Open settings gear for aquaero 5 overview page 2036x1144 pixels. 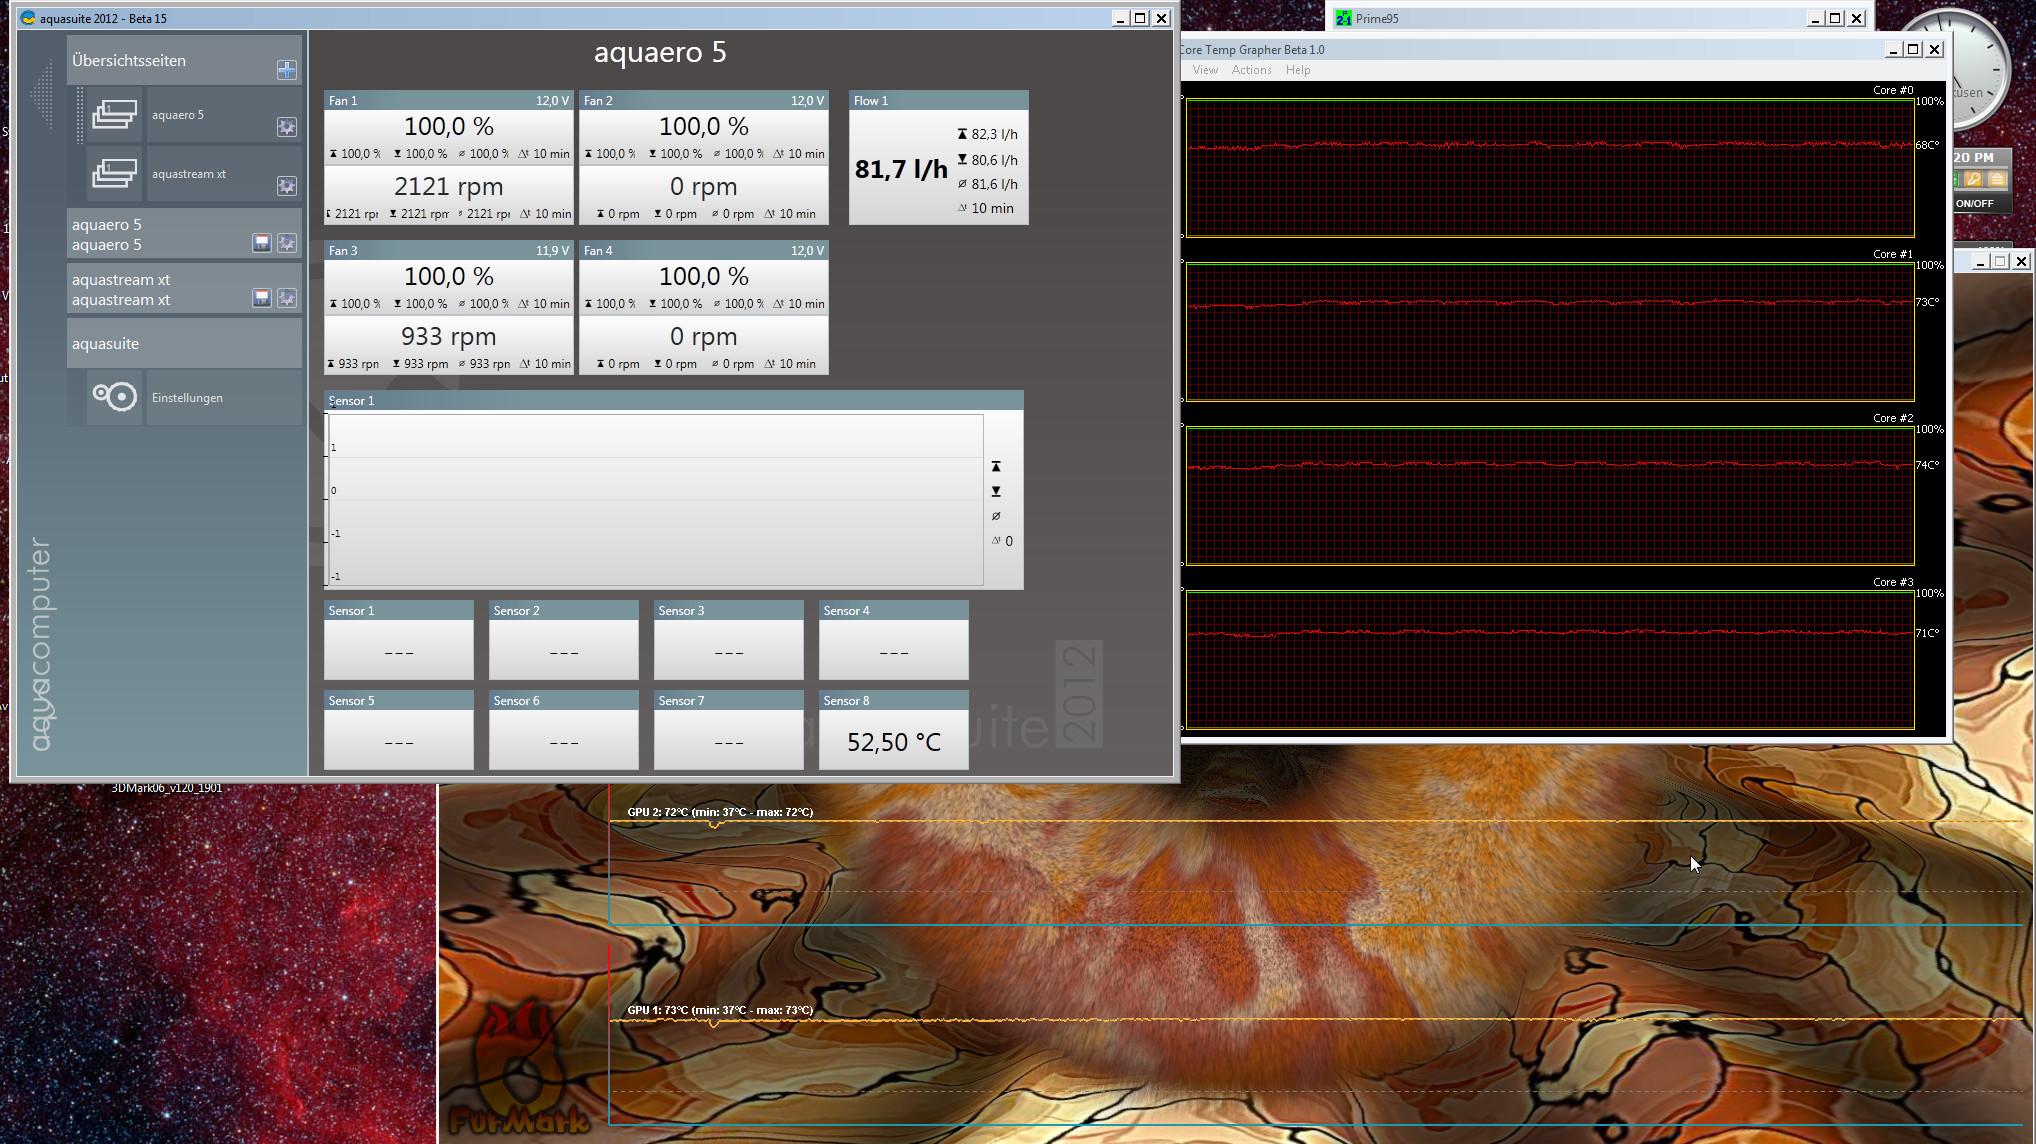click(286, 127)
